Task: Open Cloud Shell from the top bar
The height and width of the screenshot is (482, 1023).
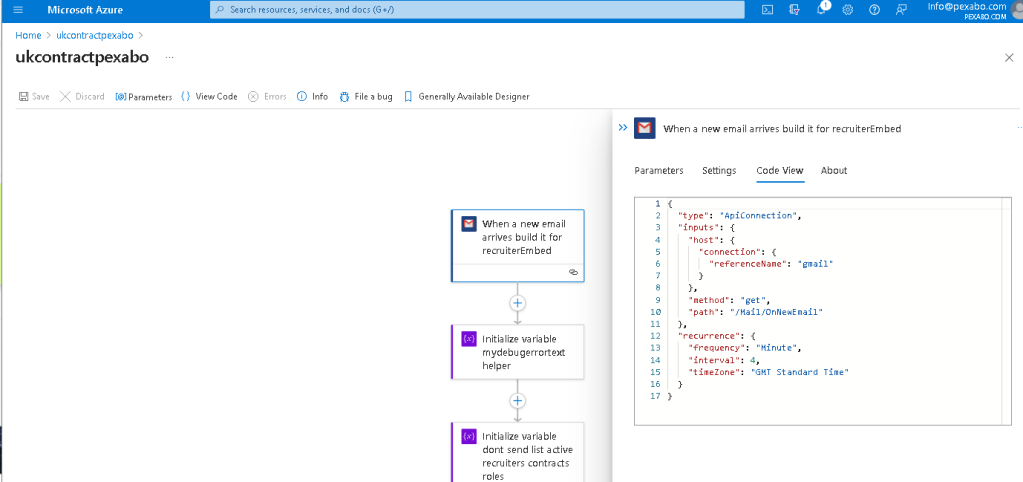Action: point(768,10)
